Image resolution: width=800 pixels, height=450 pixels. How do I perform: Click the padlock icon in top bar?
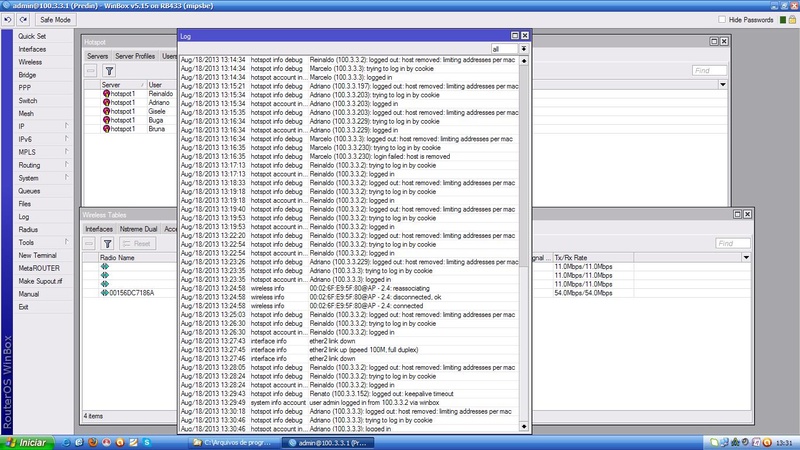pos(792,20)
